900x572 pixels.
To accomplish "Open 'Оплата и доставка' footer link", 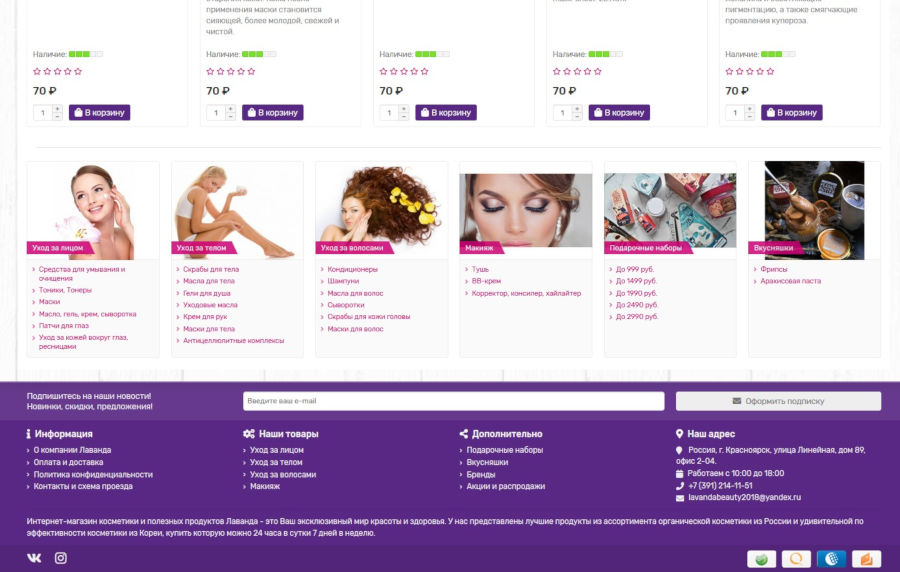I will pyautogui.click(x=68, y=462).
